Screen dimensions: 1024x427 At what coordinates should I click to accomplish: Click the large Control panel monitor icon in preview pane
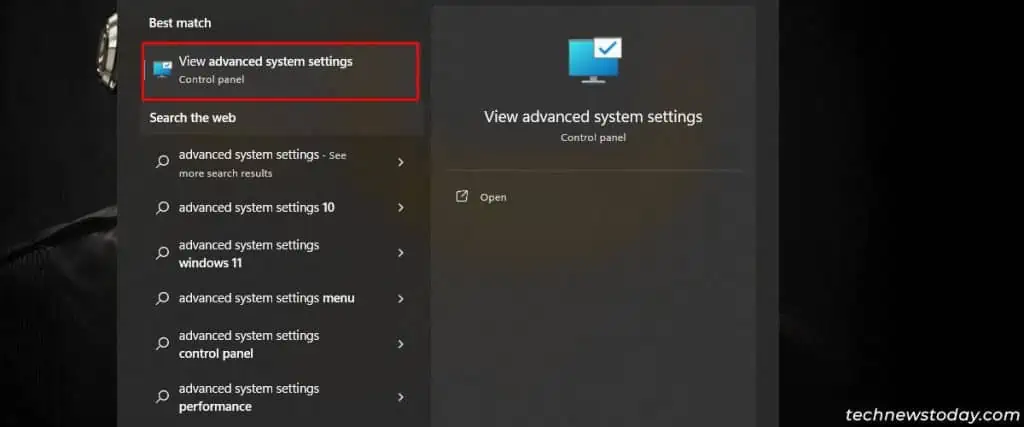pos(593,60)
